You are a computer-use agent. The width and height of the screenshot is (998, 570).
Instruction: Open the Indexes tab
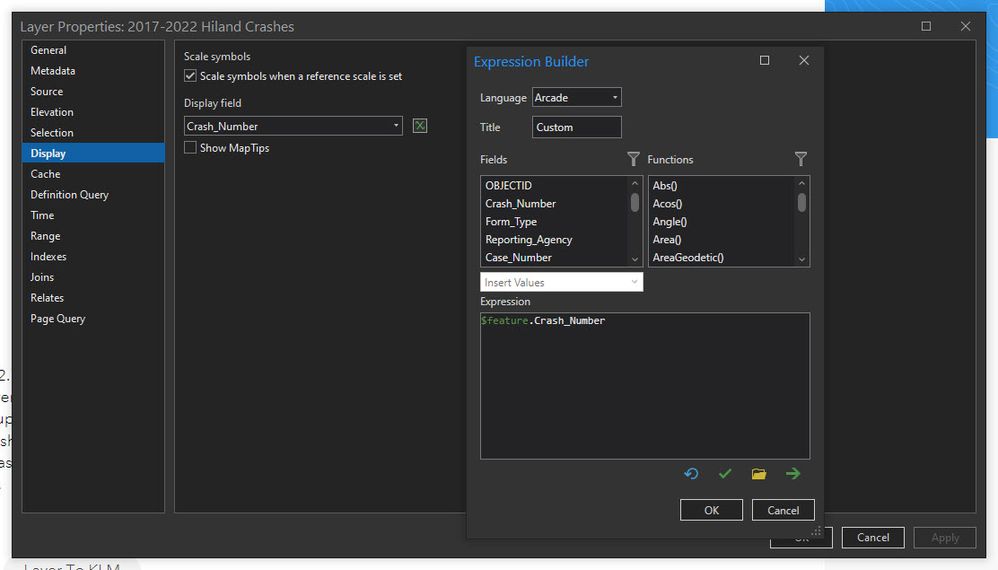(93, 256)
